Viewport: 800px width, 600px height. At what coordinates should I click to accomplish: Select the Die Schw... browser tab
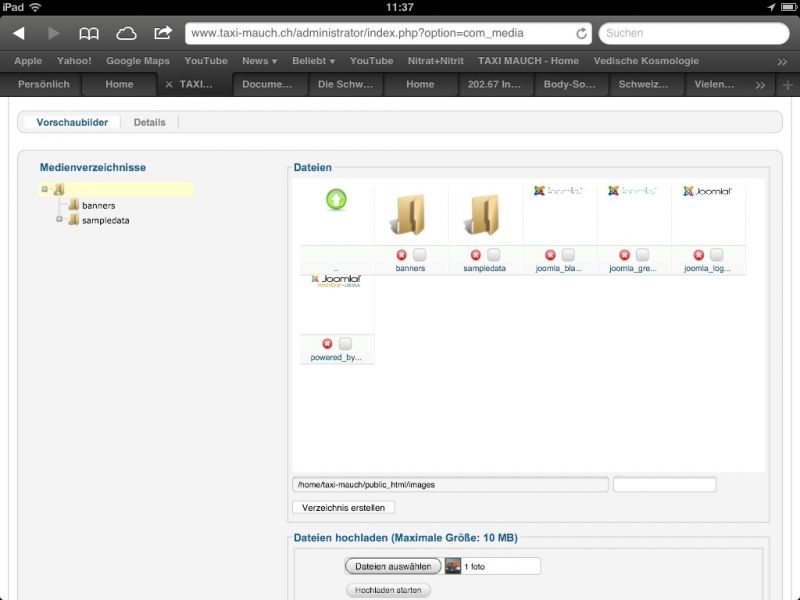(345, 85)
